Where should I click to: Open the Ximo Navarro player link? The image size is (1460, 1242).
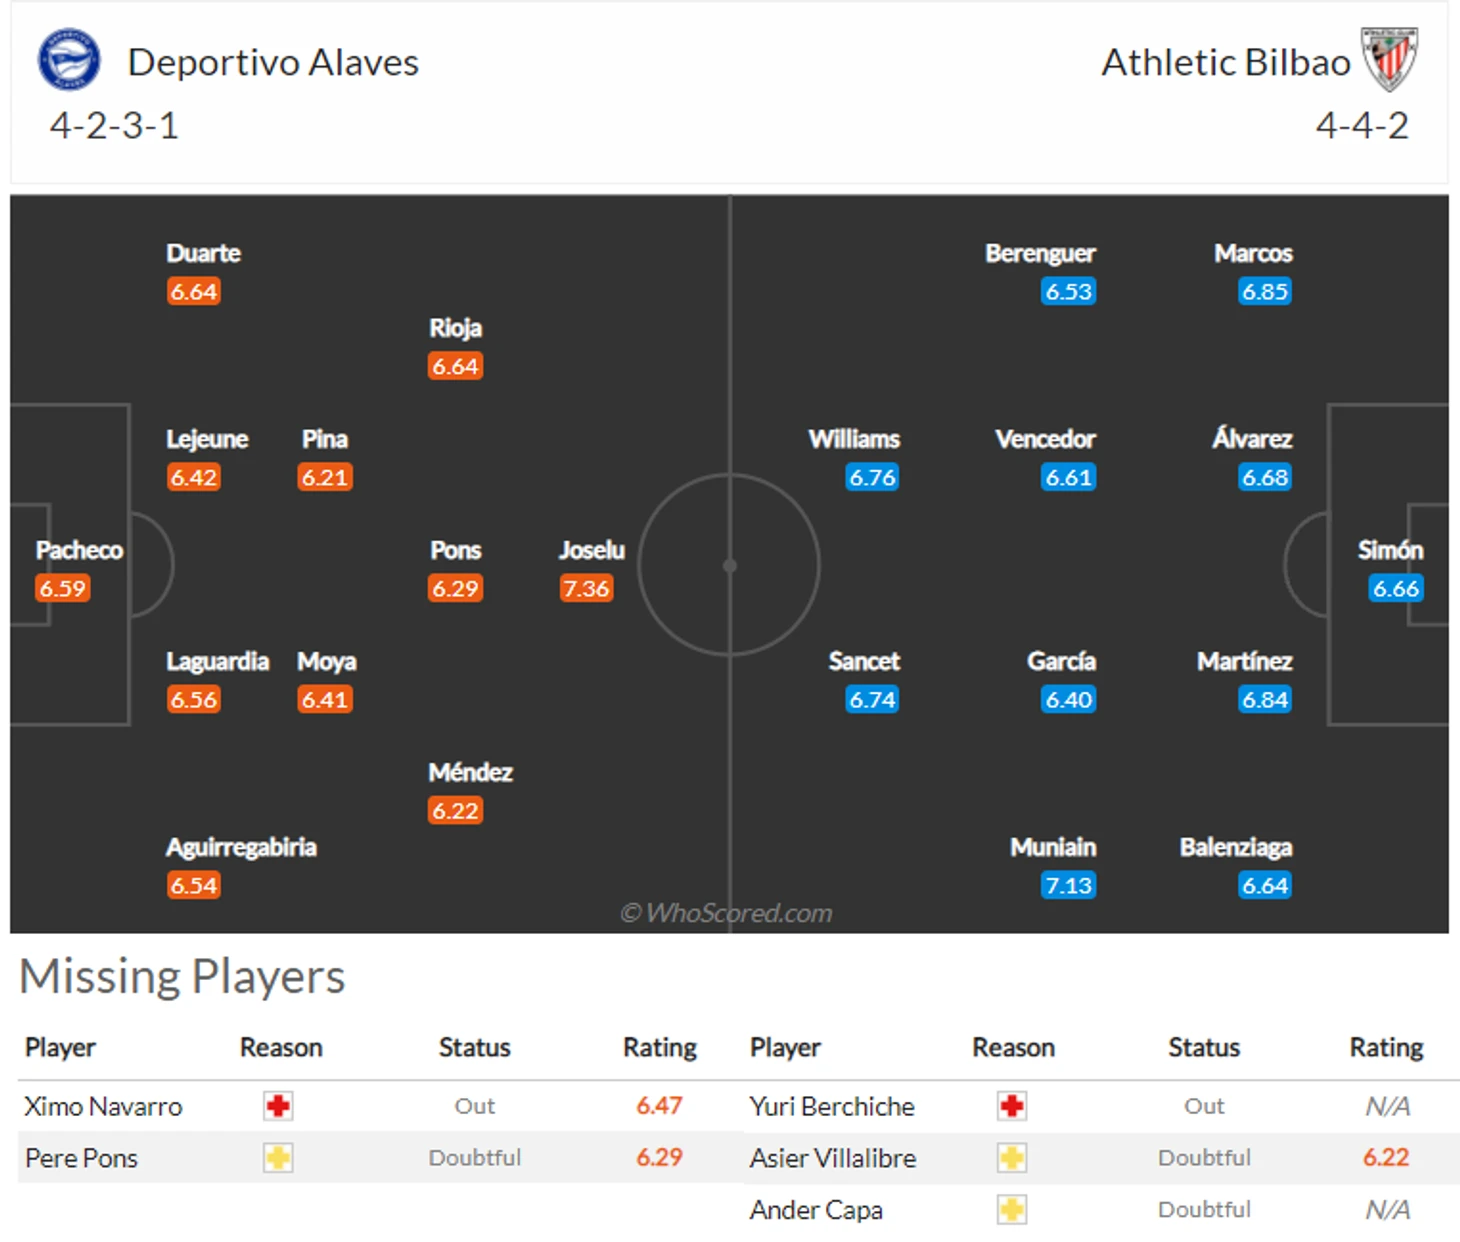pyautogui.click(x=103, y=1106)
